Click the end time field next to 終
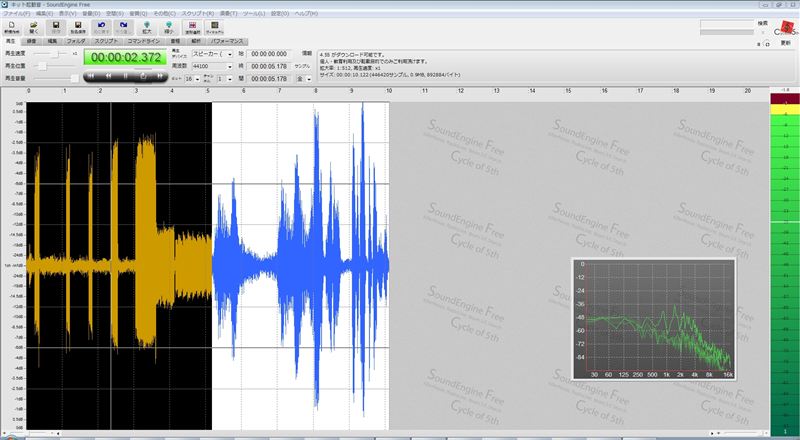This screenshot has height=440, width=800. click(269, 66)
